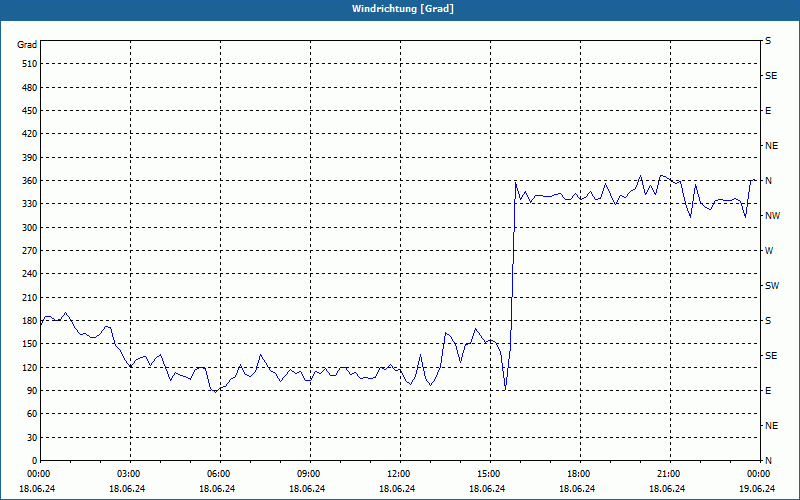
Task: Click the 15:00 time axis label
Action: (x=490, y=474)
